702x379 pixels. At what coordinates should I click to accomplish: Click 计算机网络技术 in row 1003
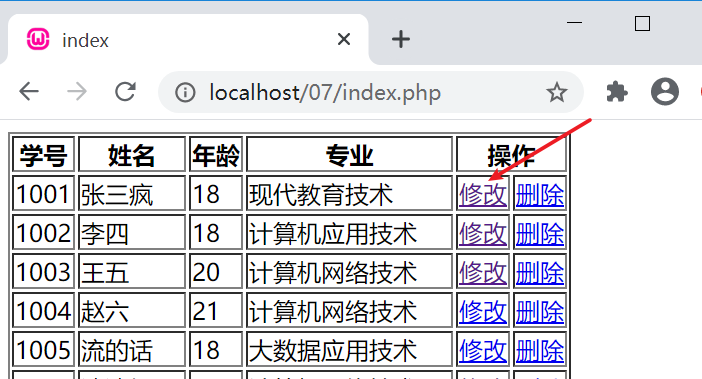pos(349,272)
